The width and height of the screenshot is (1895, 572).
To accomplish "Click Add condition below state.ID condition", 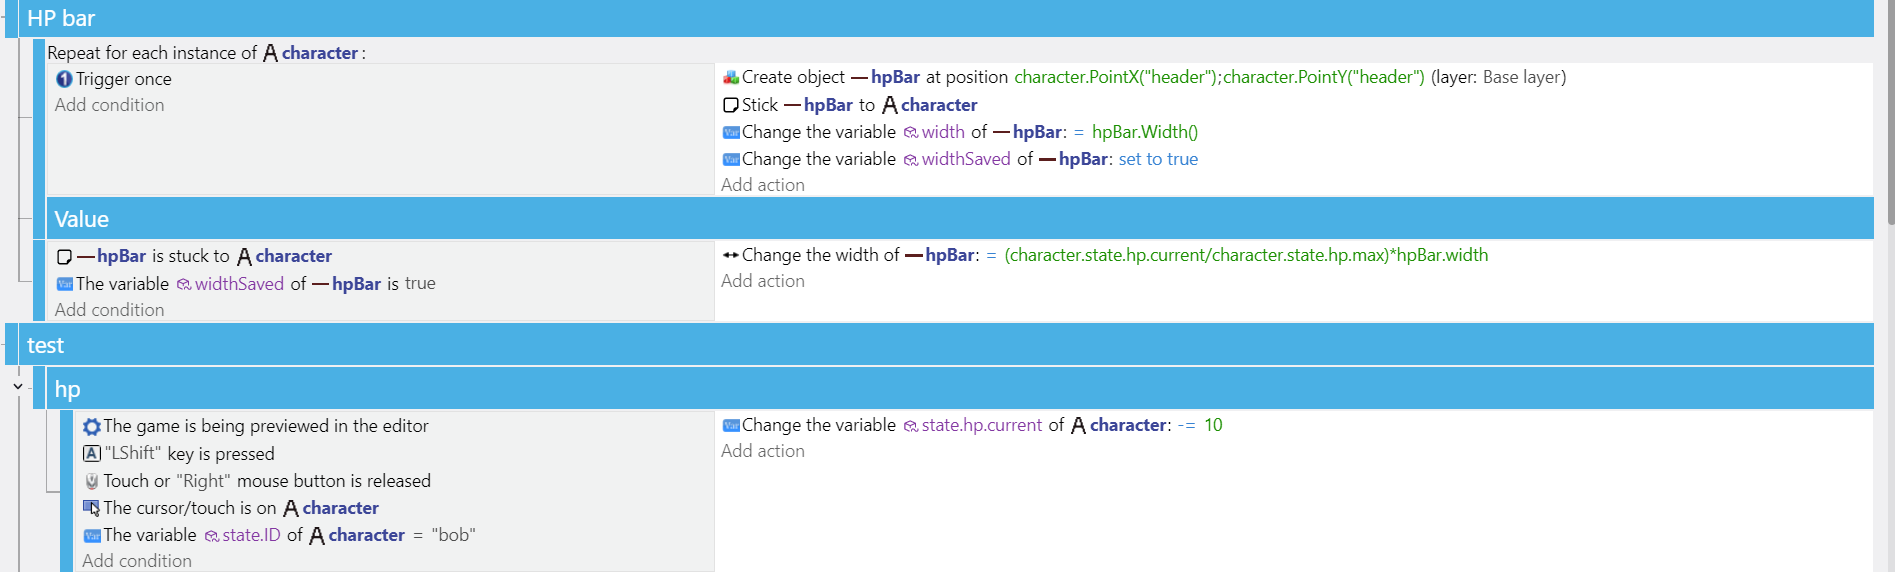I will pyautogui.click(x=137, y=561).
